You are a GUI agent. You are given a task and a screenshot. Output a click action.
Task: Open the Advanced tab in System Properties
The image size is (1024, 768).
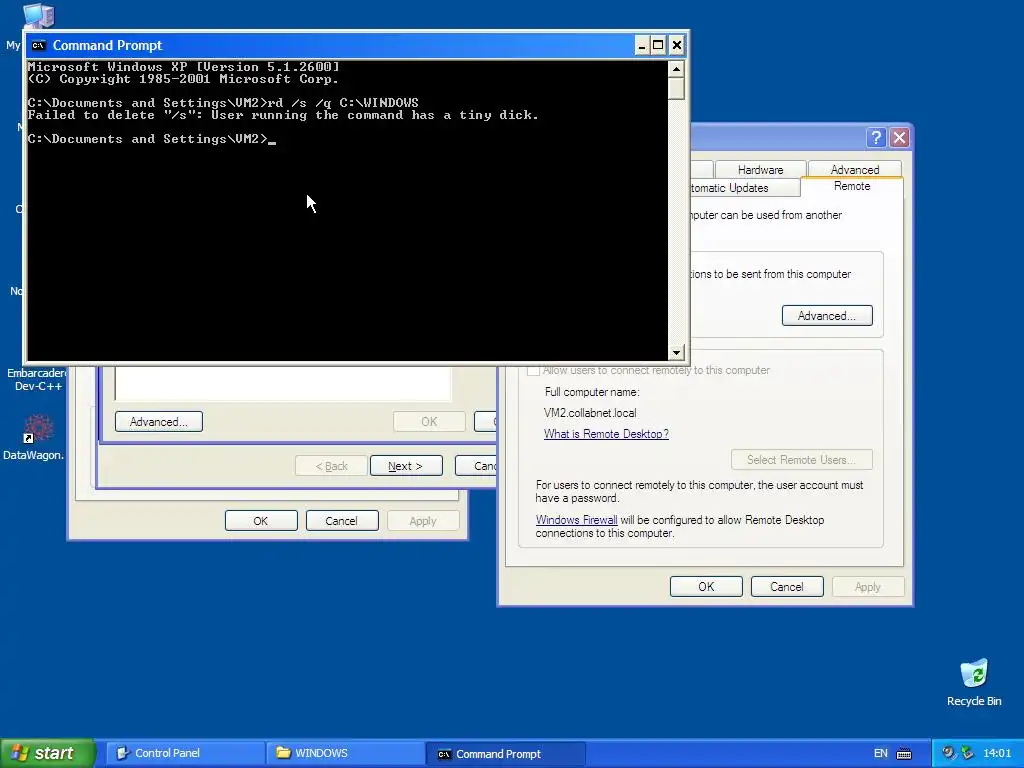coord(854,169)
